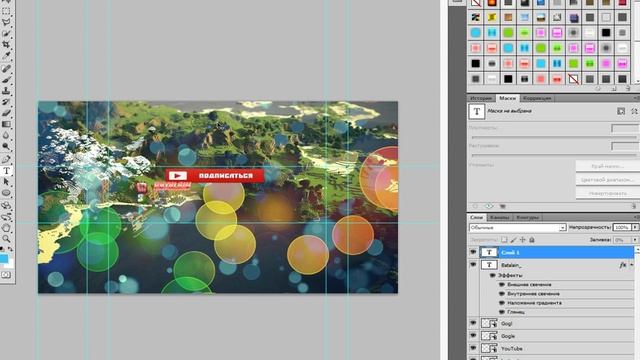Add a vector mask in Masks panel
The width and height of the screenshot is (640, 360).
634,111
